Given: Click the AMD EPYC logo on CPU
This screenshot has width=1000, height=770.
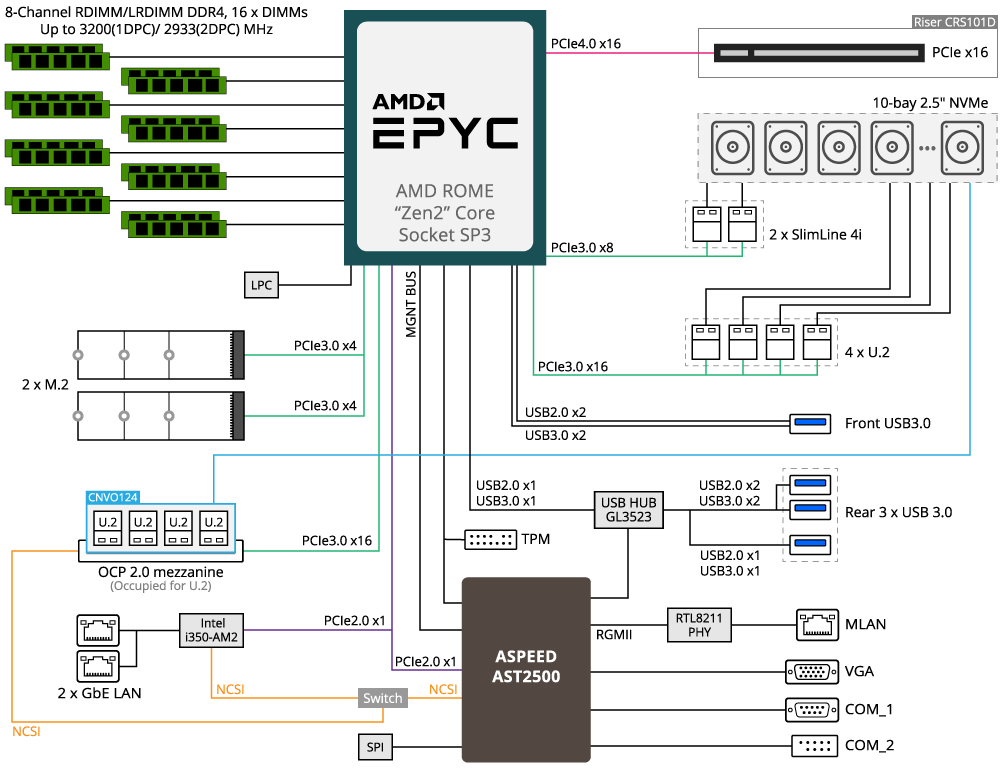Looking at the screenshot, I should pyautogui.click(x=445, y=121).
